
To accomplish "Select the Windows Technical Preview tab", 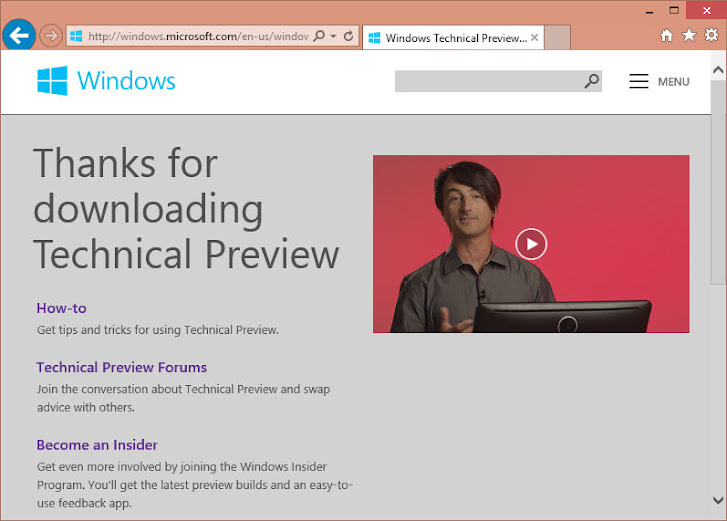I will [453, 38].
